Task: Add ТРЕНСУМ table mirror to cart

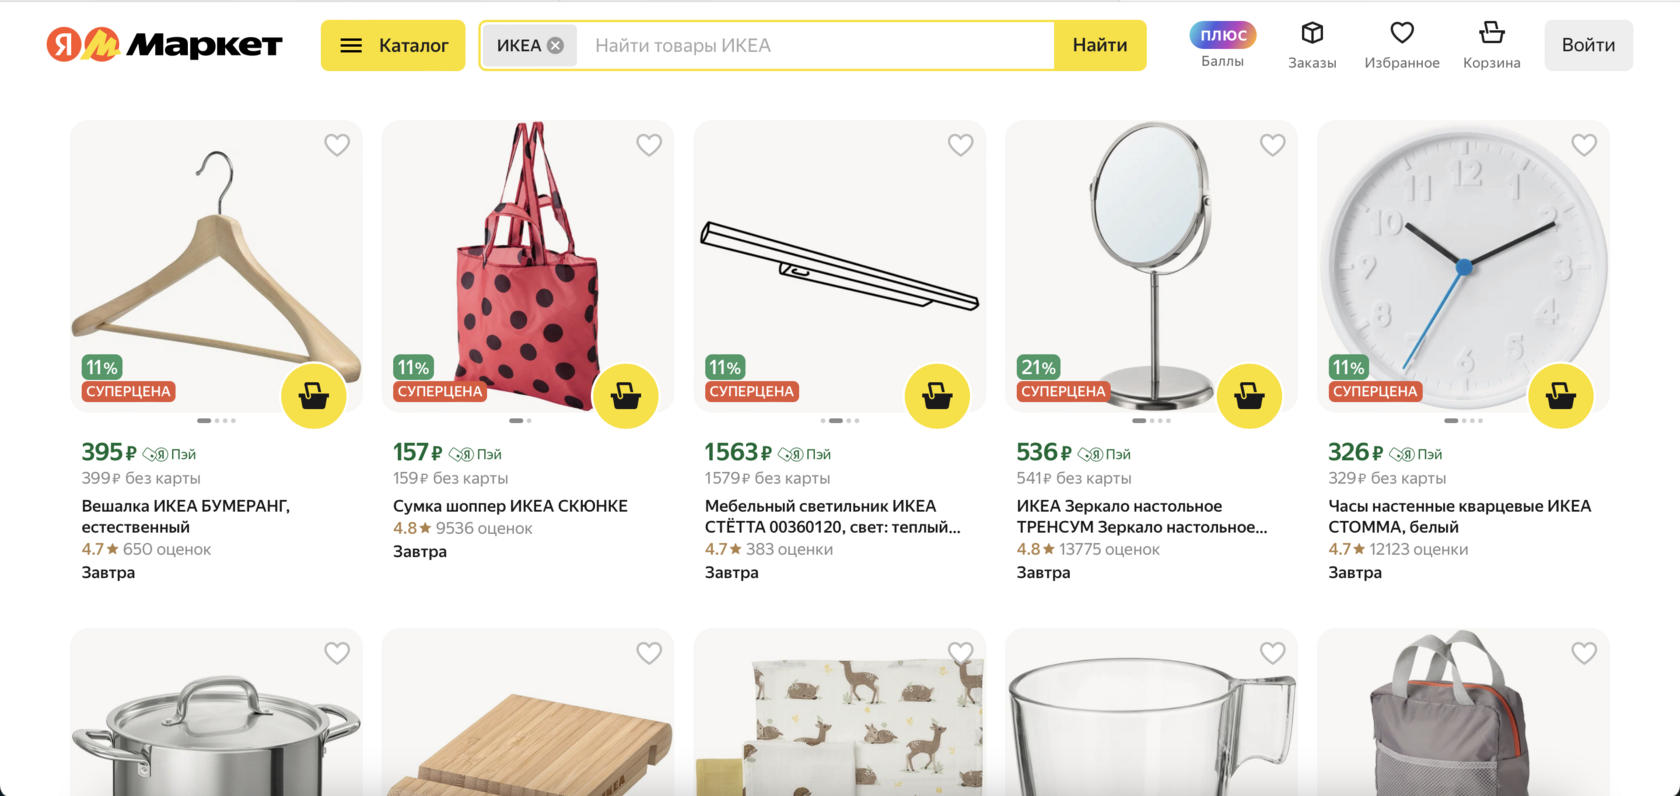Action: pyautogui.click(x=1249, y=396)
